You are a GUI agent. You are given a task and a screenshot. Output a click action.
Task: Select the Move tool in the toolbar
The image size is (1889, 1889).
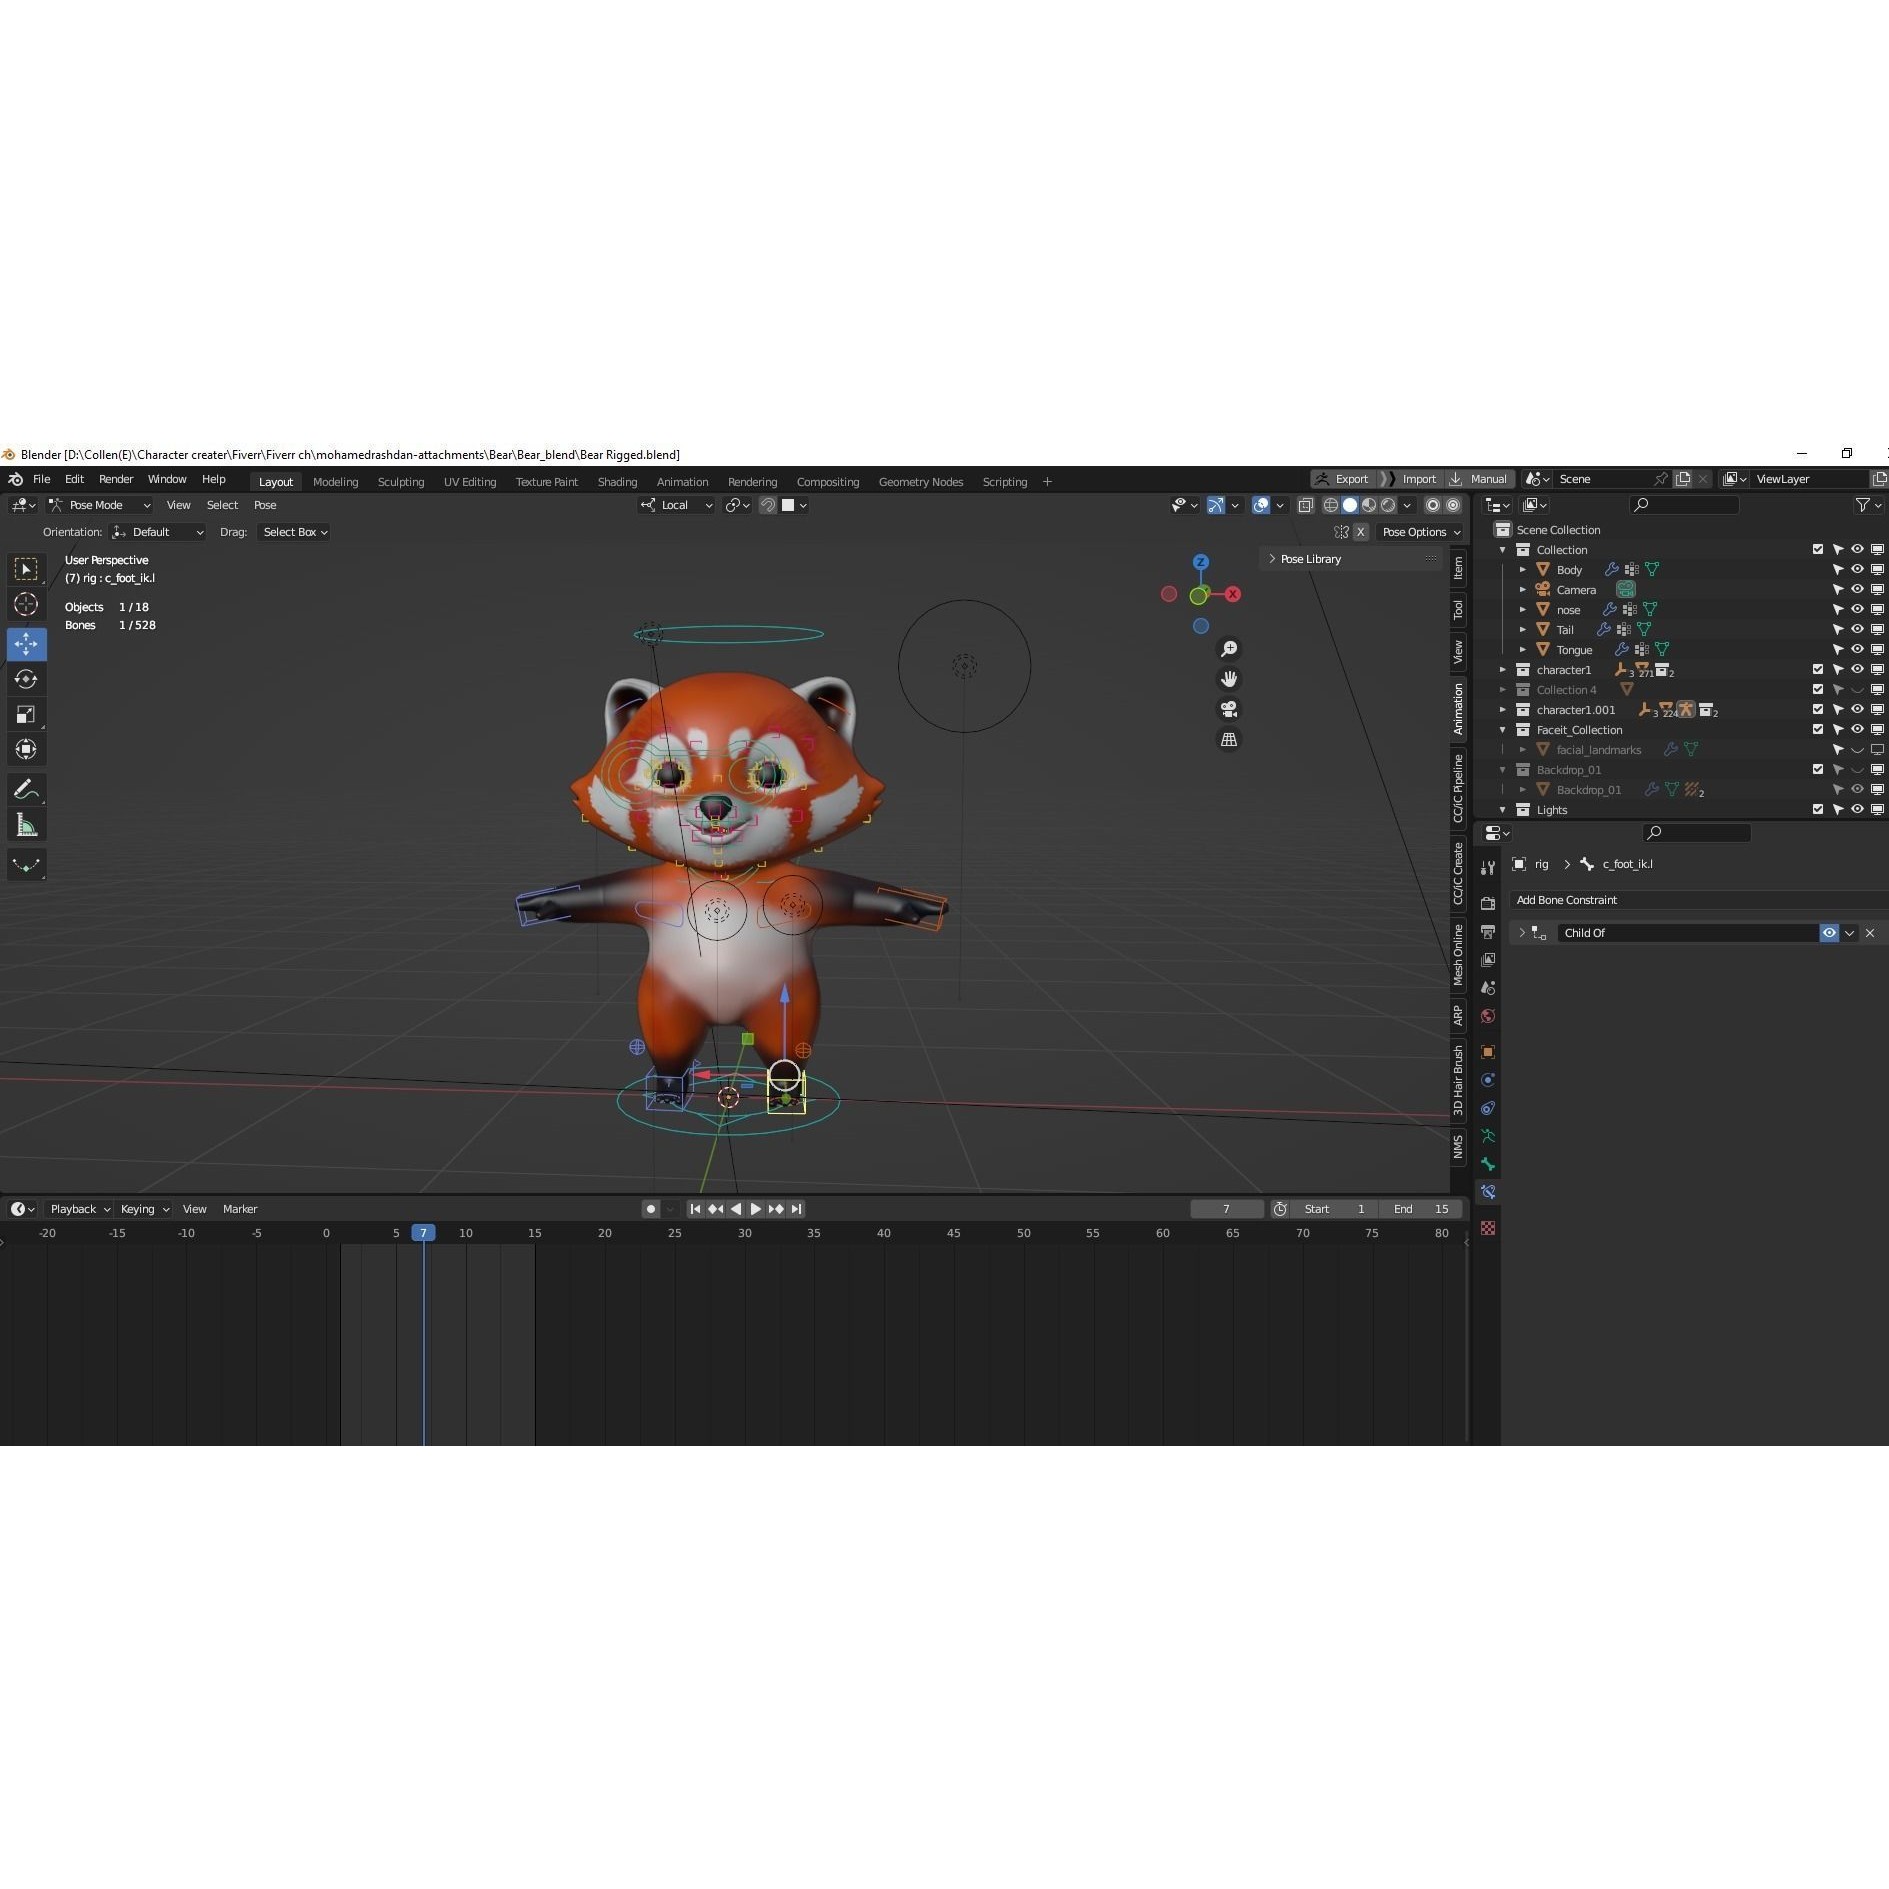(x=27, y=644)
